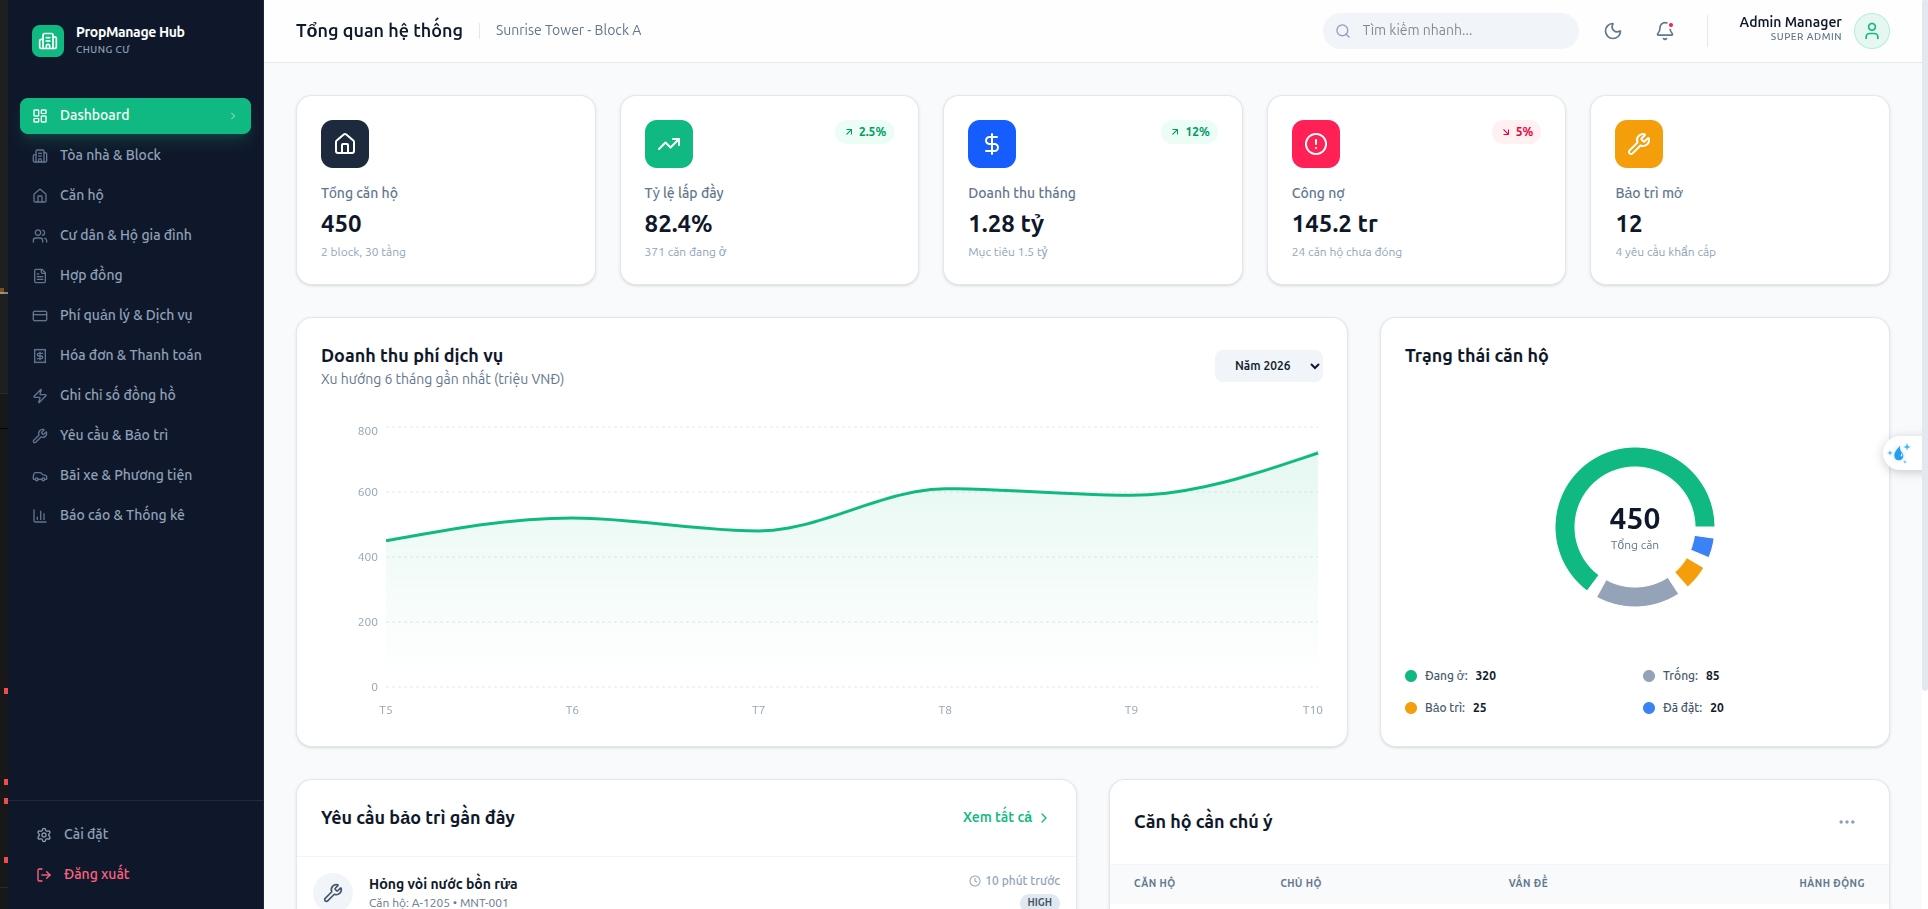This screenshot has height=909, width=1928.
Task: Click the orange wrench maintenance icon
Action: point(1638,144)
